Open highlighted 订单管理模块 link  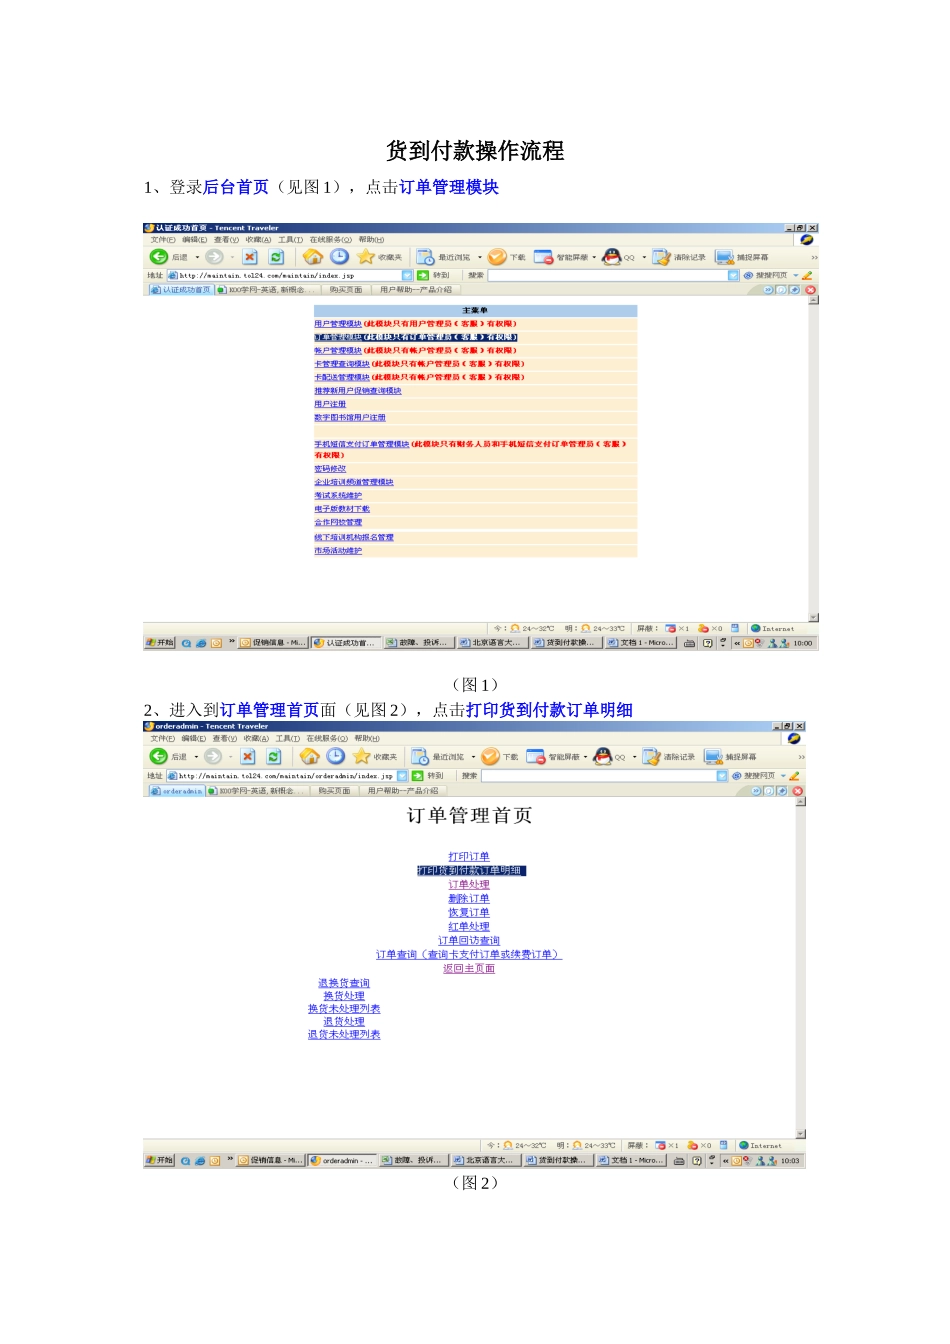click(x=338, y=337)
